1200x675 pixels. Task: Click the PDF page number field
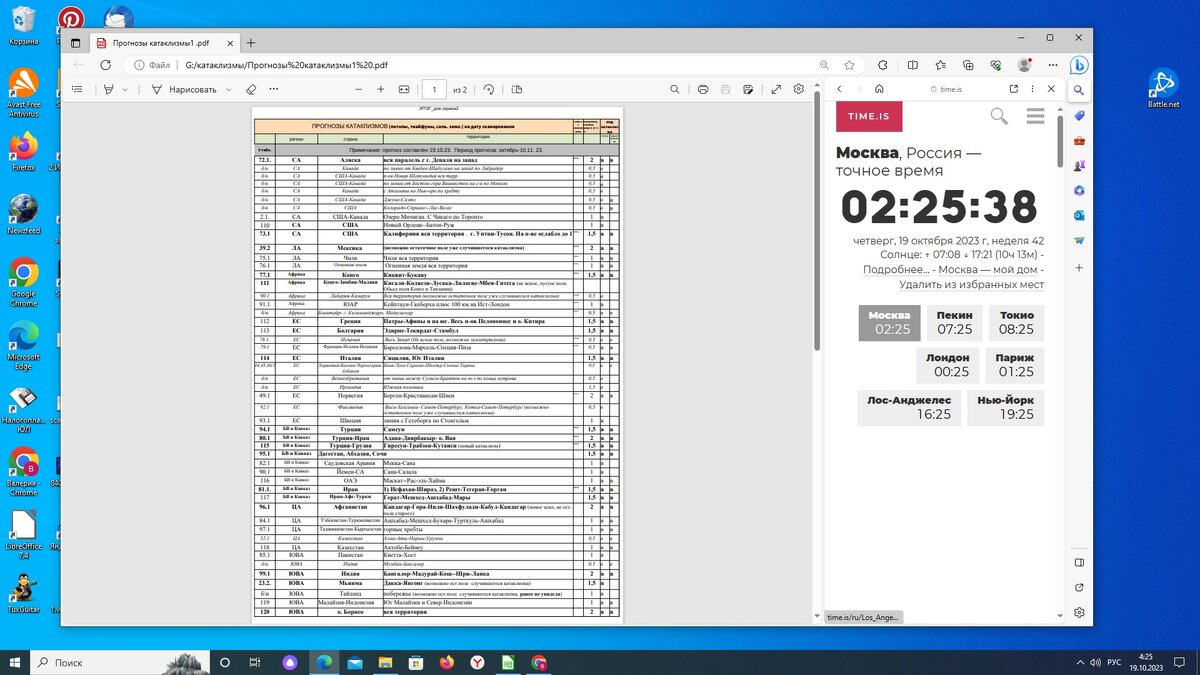point(434,89)
